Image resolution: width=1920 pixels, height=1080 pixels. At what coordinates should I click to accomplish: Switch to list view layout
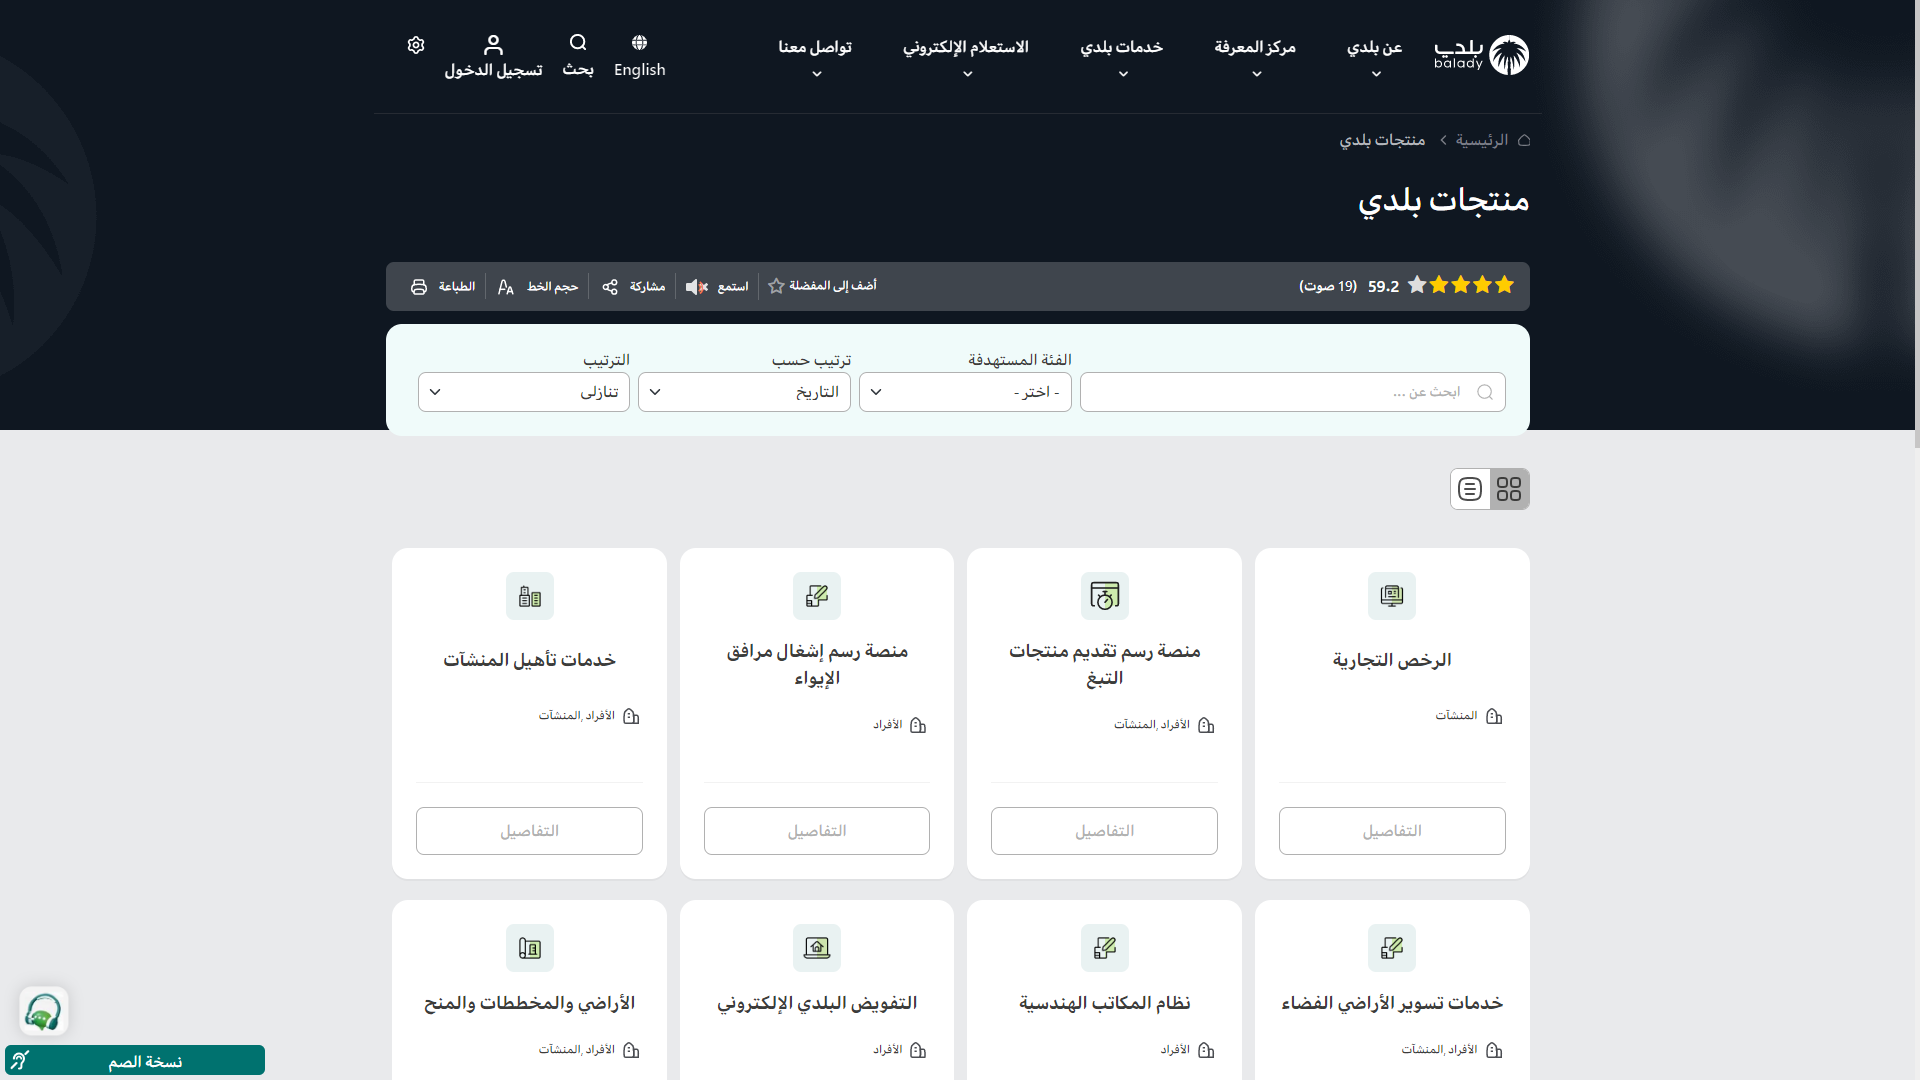1470,489
